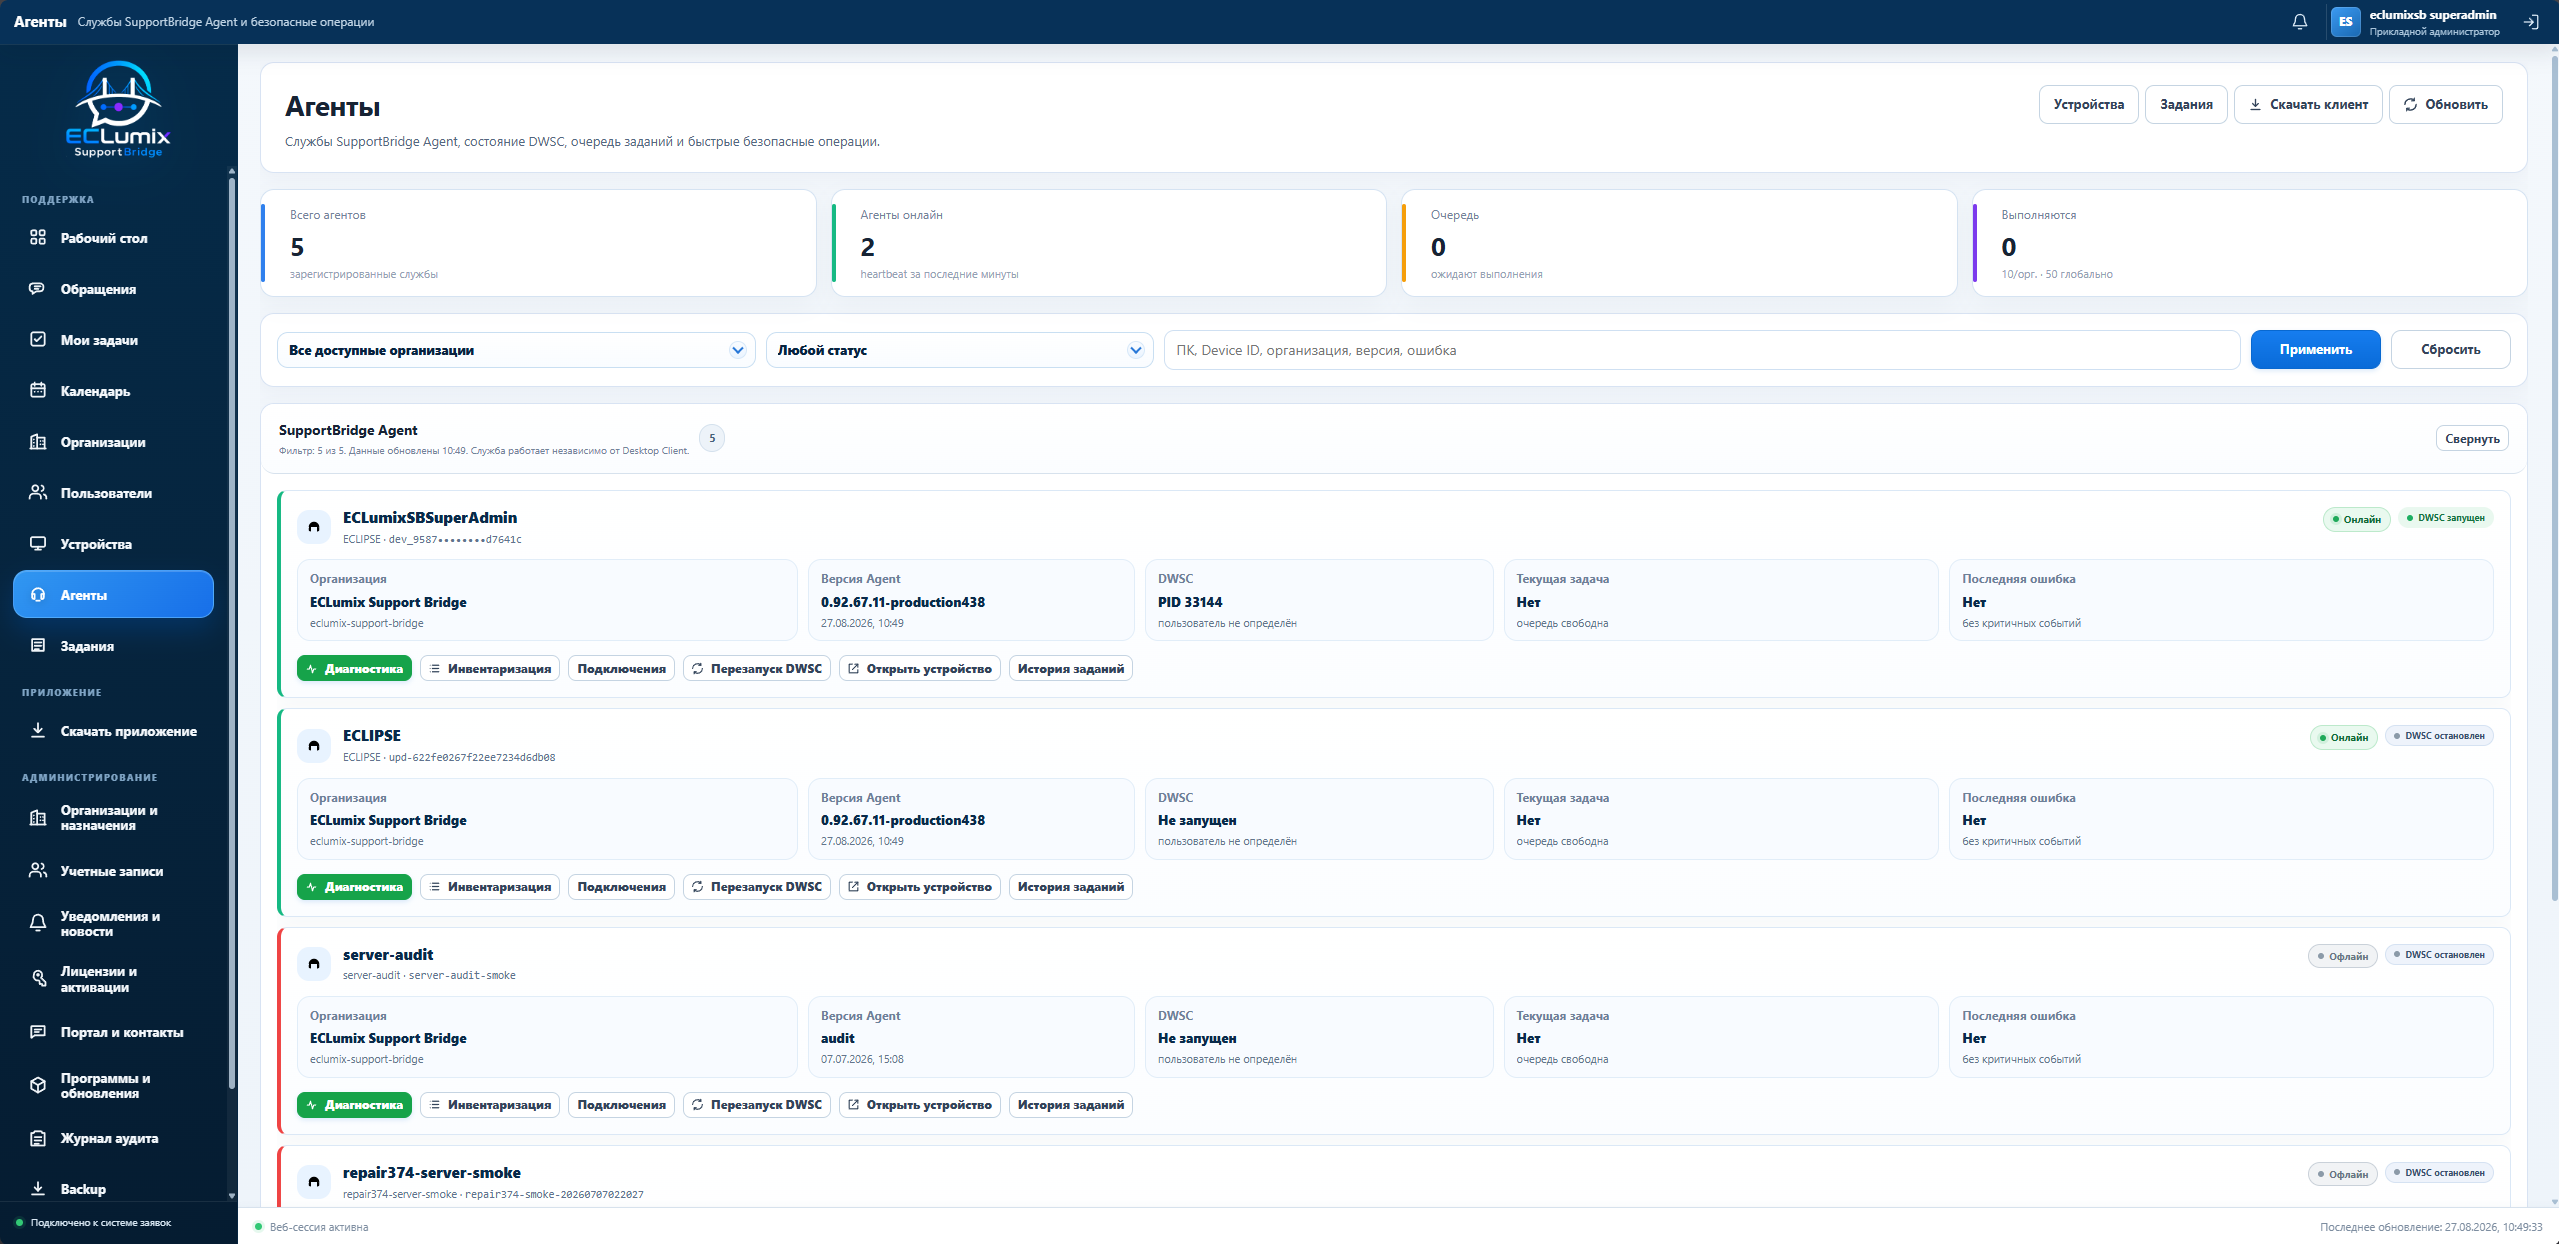Refresh the page with Обновить
The image size is (2559, 1244).
[2446, 105]
